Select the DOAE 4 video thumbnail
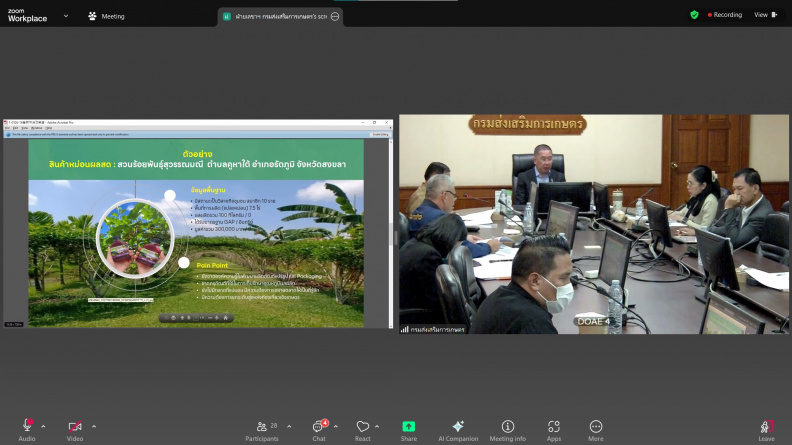 point(594,224)
